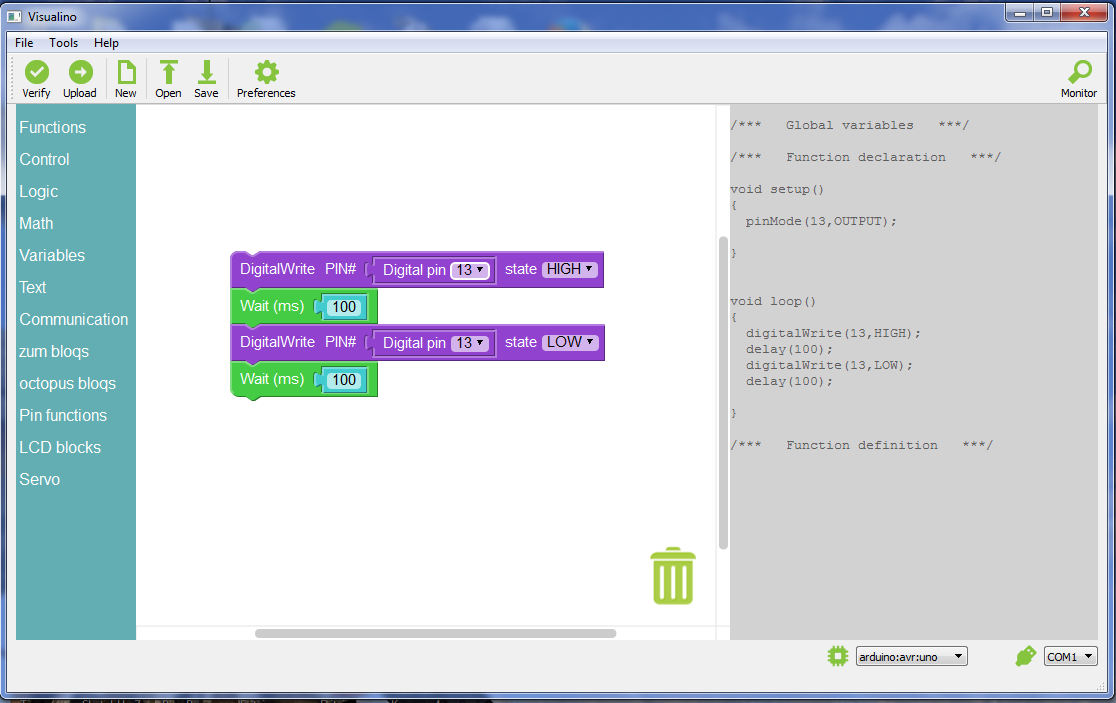Click the horizontal workspace scrollbar
The height and width of the screenshot is (703, 1116).
pyautogui.click(x=435, y=633)
